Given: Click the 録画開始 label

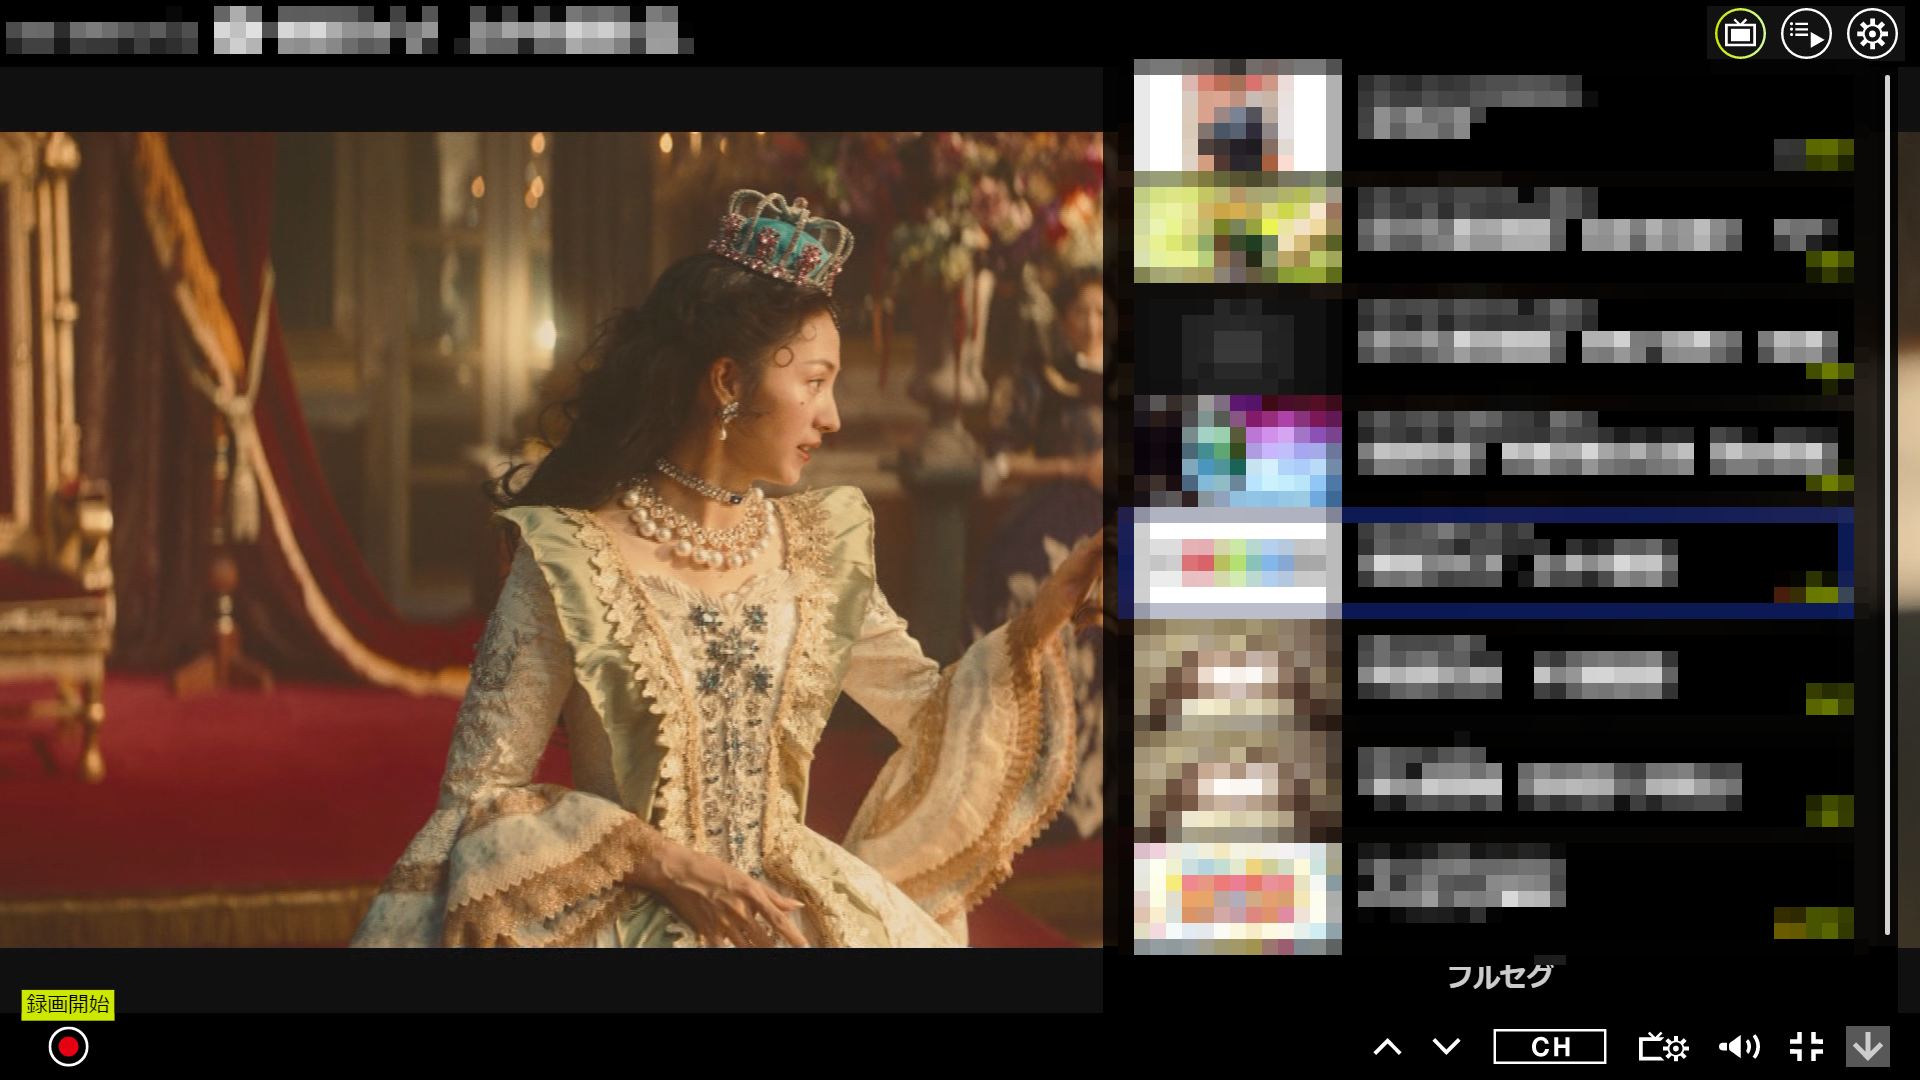Looking at the screenshot, I should click(x=68, y=1004).
